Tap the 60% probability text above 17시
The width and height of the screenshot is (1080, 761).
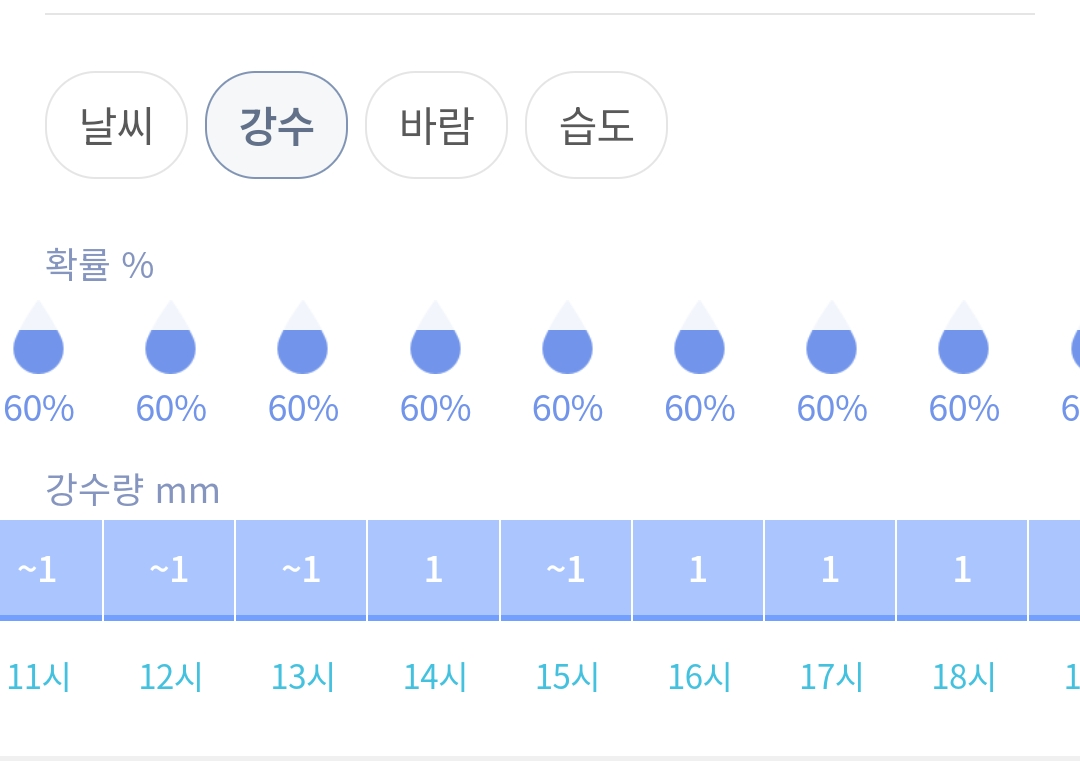point(832,409)
